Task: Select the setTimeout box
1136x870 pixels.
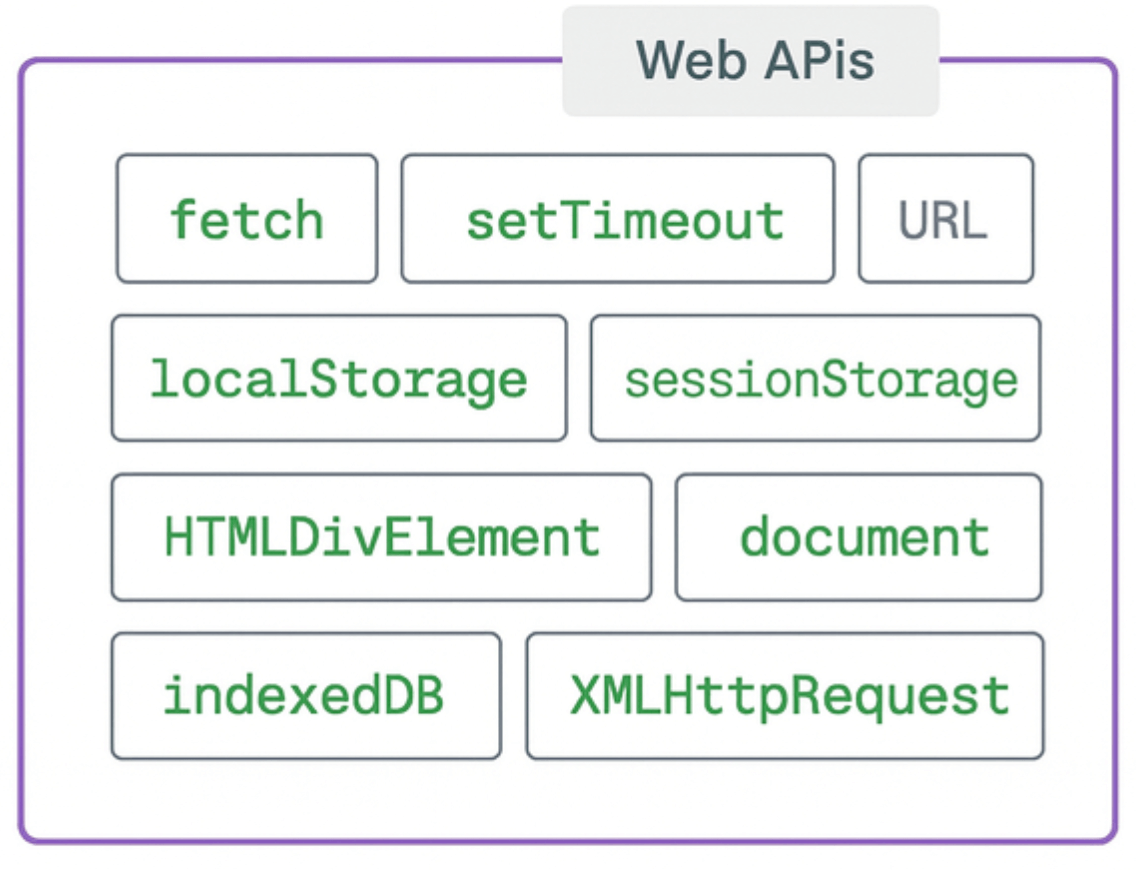Action: tap(617, 219)
